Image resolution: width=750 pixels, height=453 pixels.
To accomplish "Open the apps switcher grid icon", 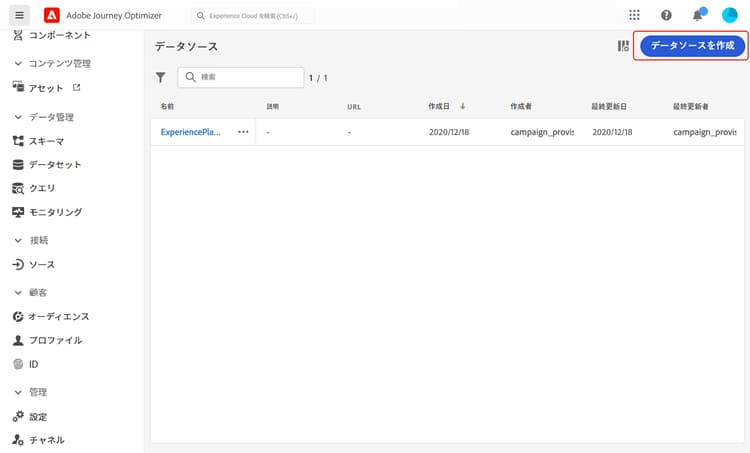I will (634, 15).
